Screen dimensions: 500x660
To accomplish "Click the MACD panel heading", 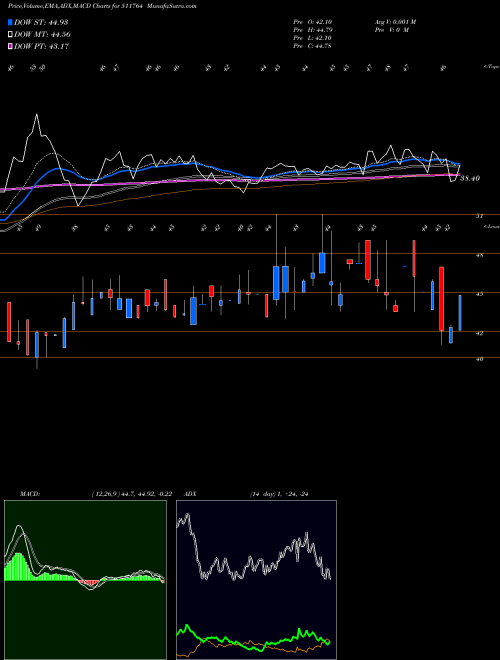I will 30,494.
